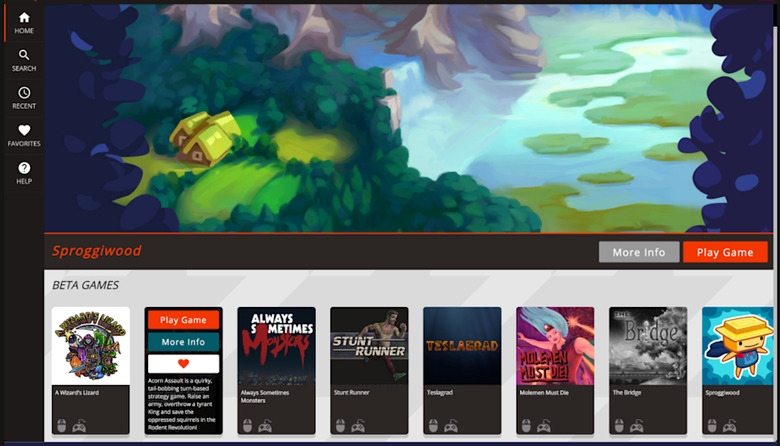Click the gamepad icon under The Bridge
Screen dimensions: 780x446
pos(637,425)
